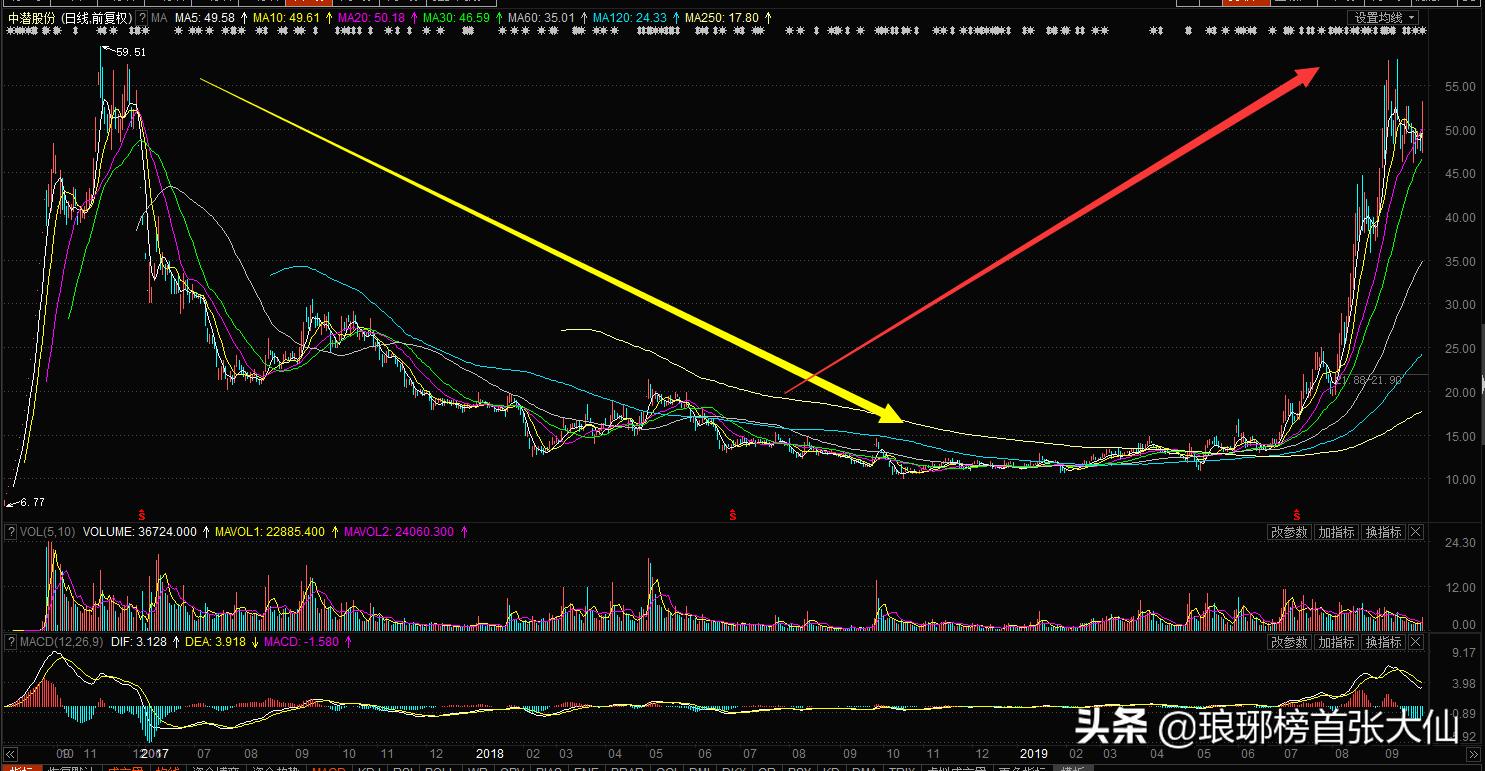Click 加指标 on the MACD panel
The image size is (1485, 771).
click(x=1336, y=642)
